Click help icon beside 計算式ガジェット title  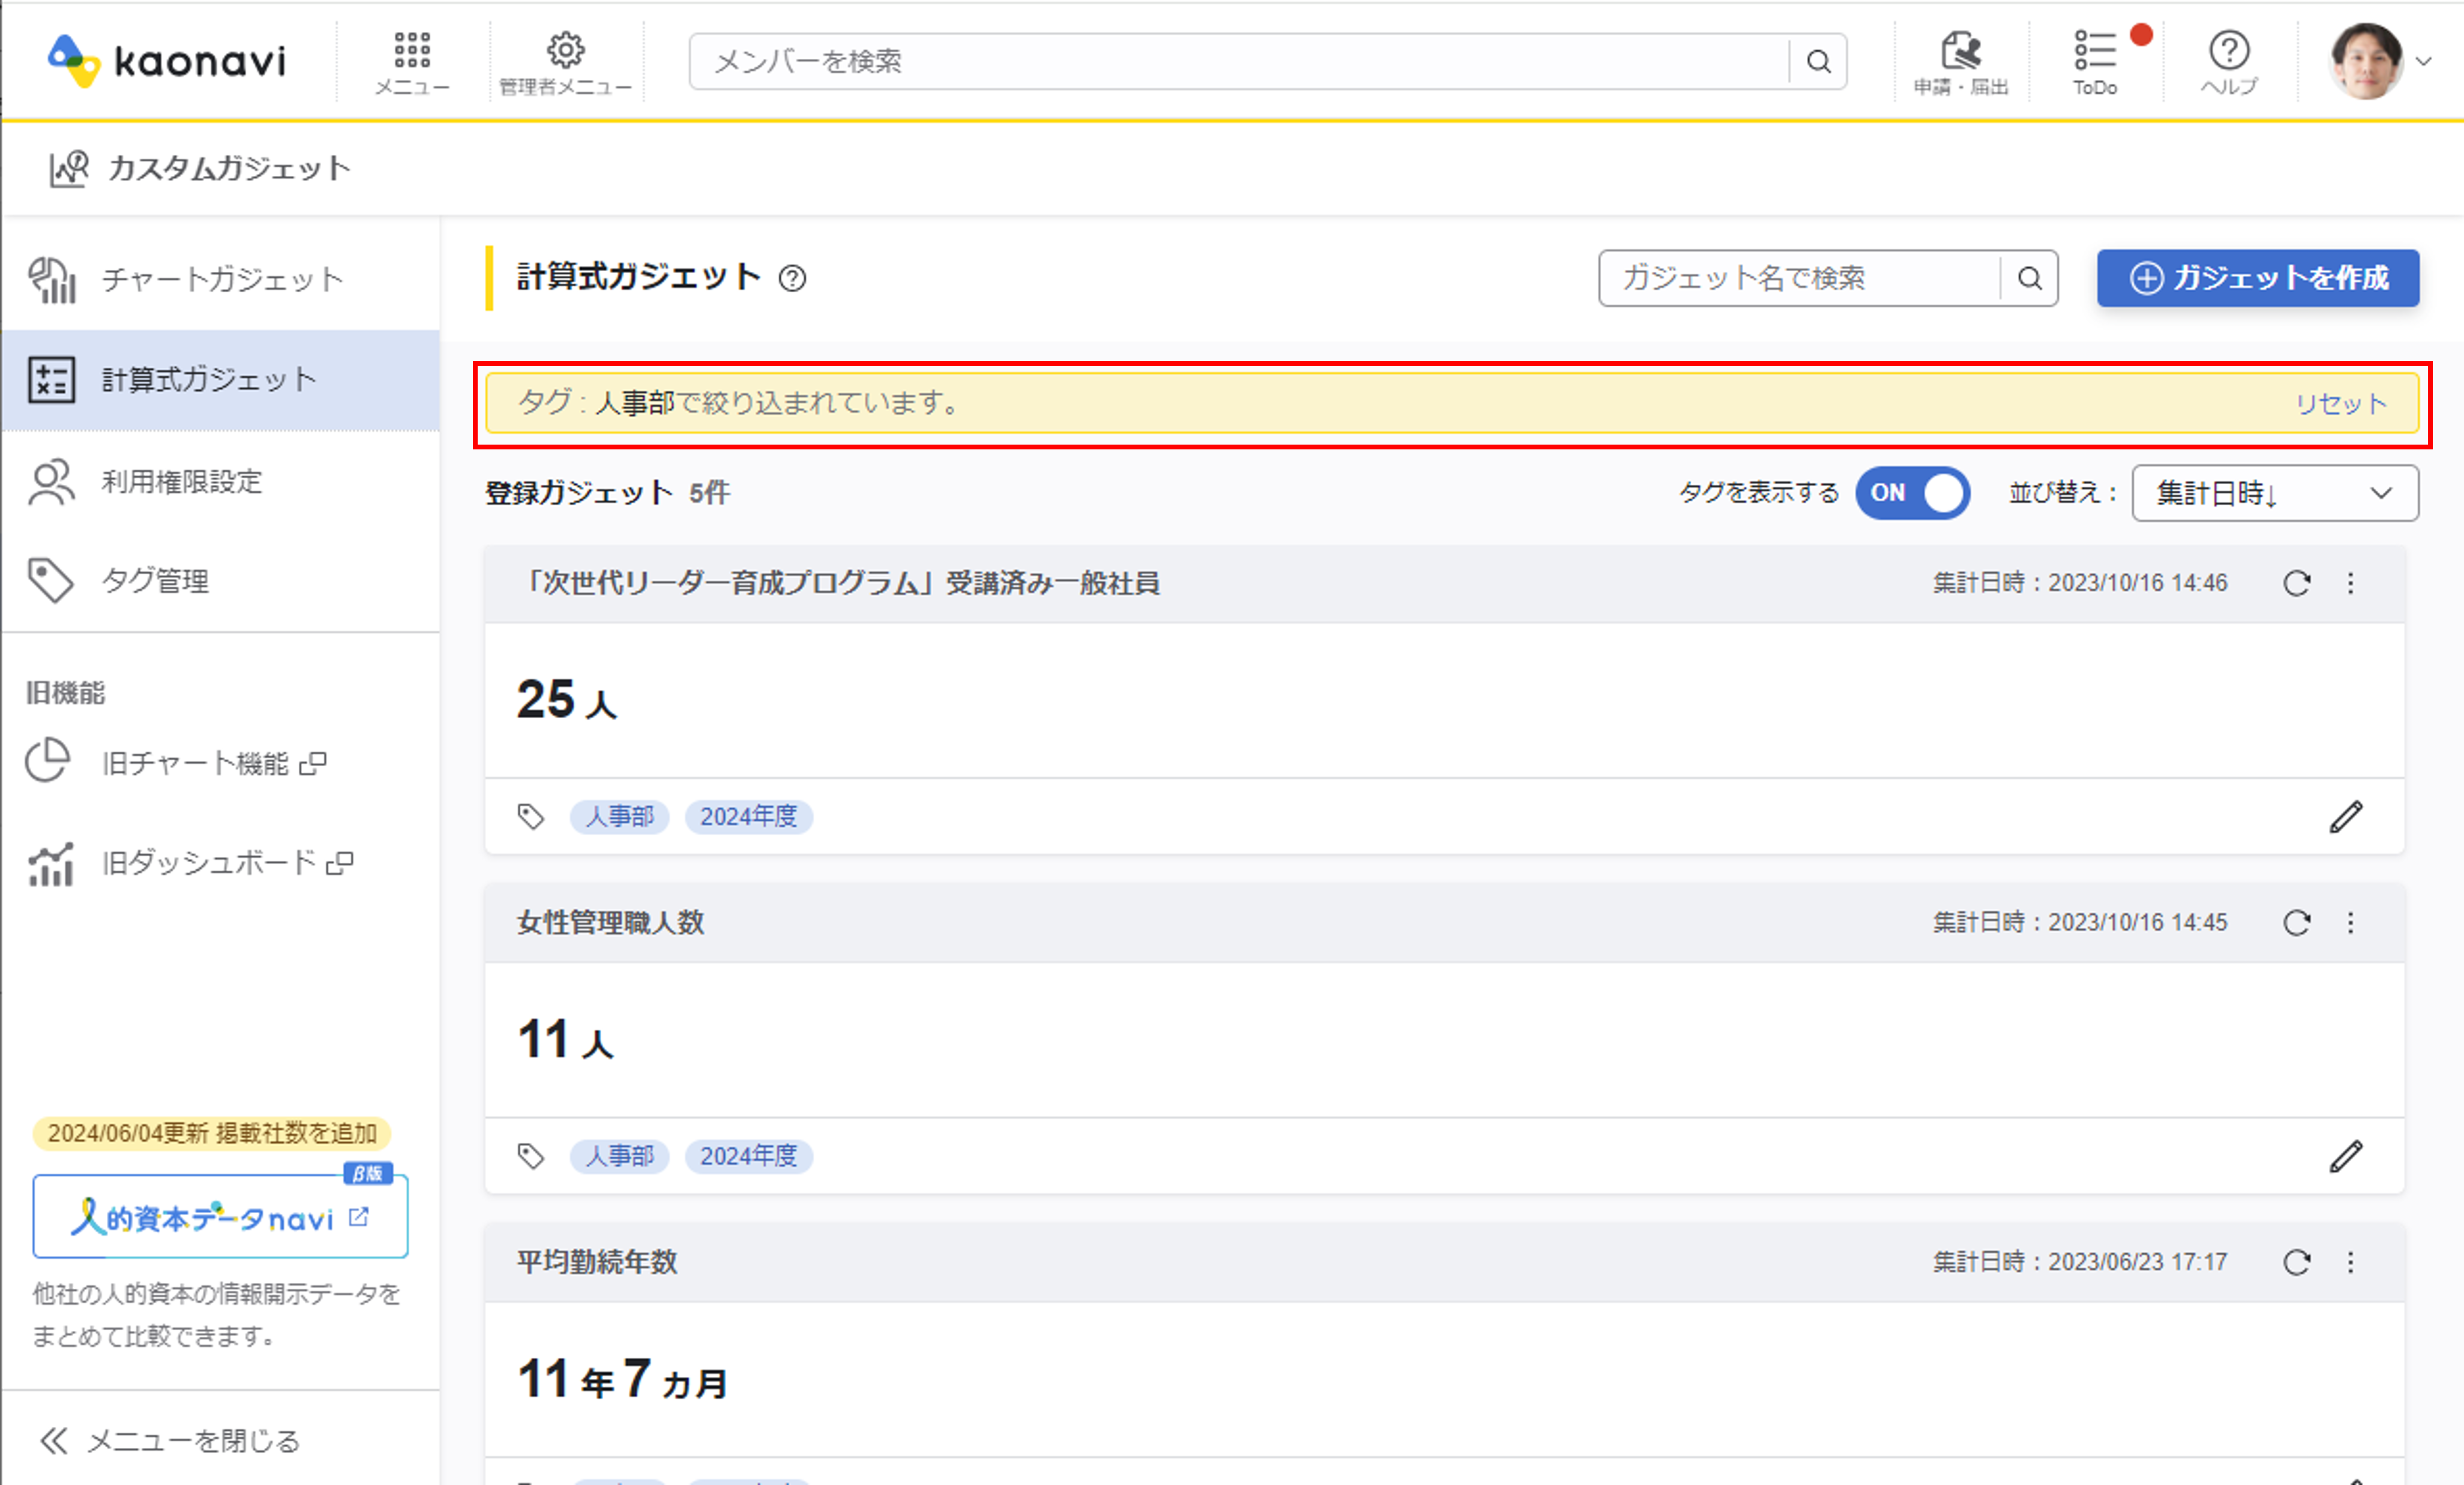coord(792,278)
